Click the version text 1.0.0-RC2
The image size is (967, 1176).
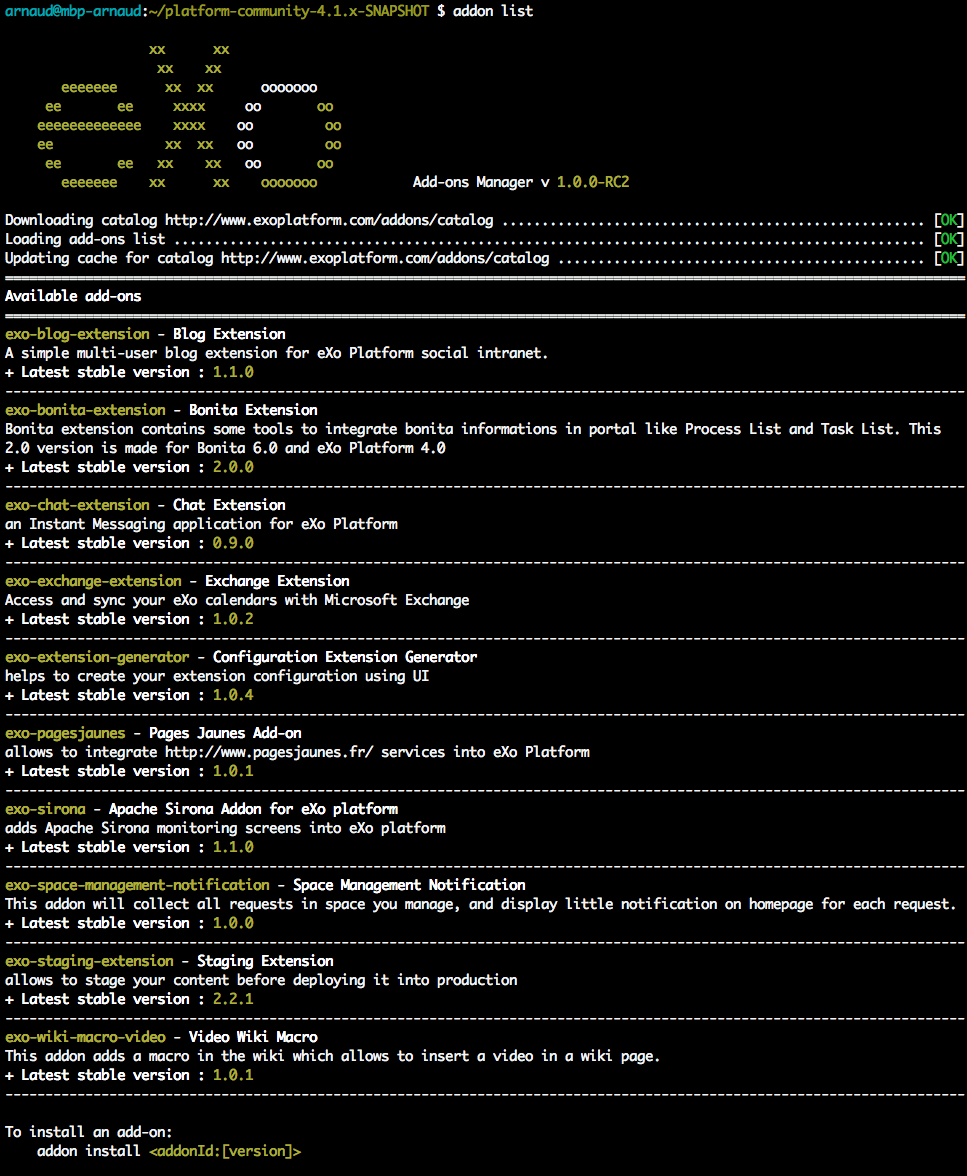pos(593,182)
